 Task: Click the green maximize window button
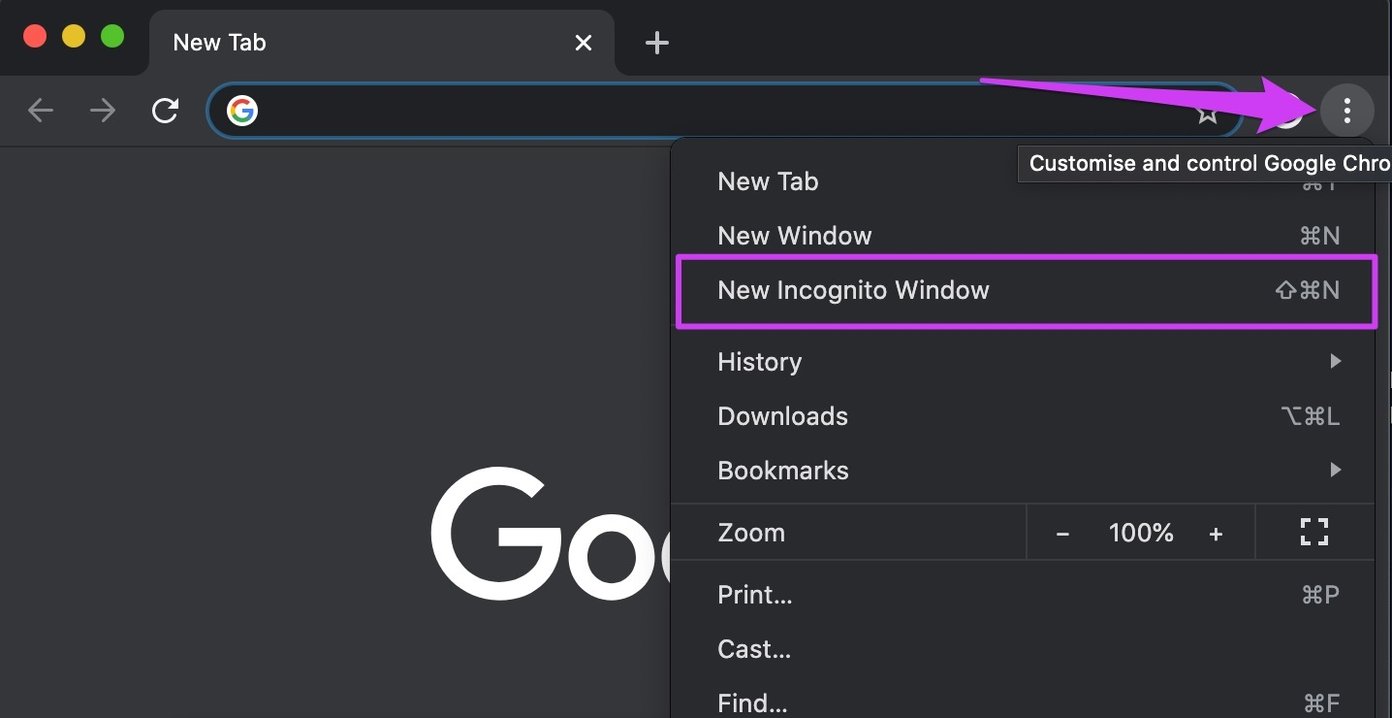[113, 37]
